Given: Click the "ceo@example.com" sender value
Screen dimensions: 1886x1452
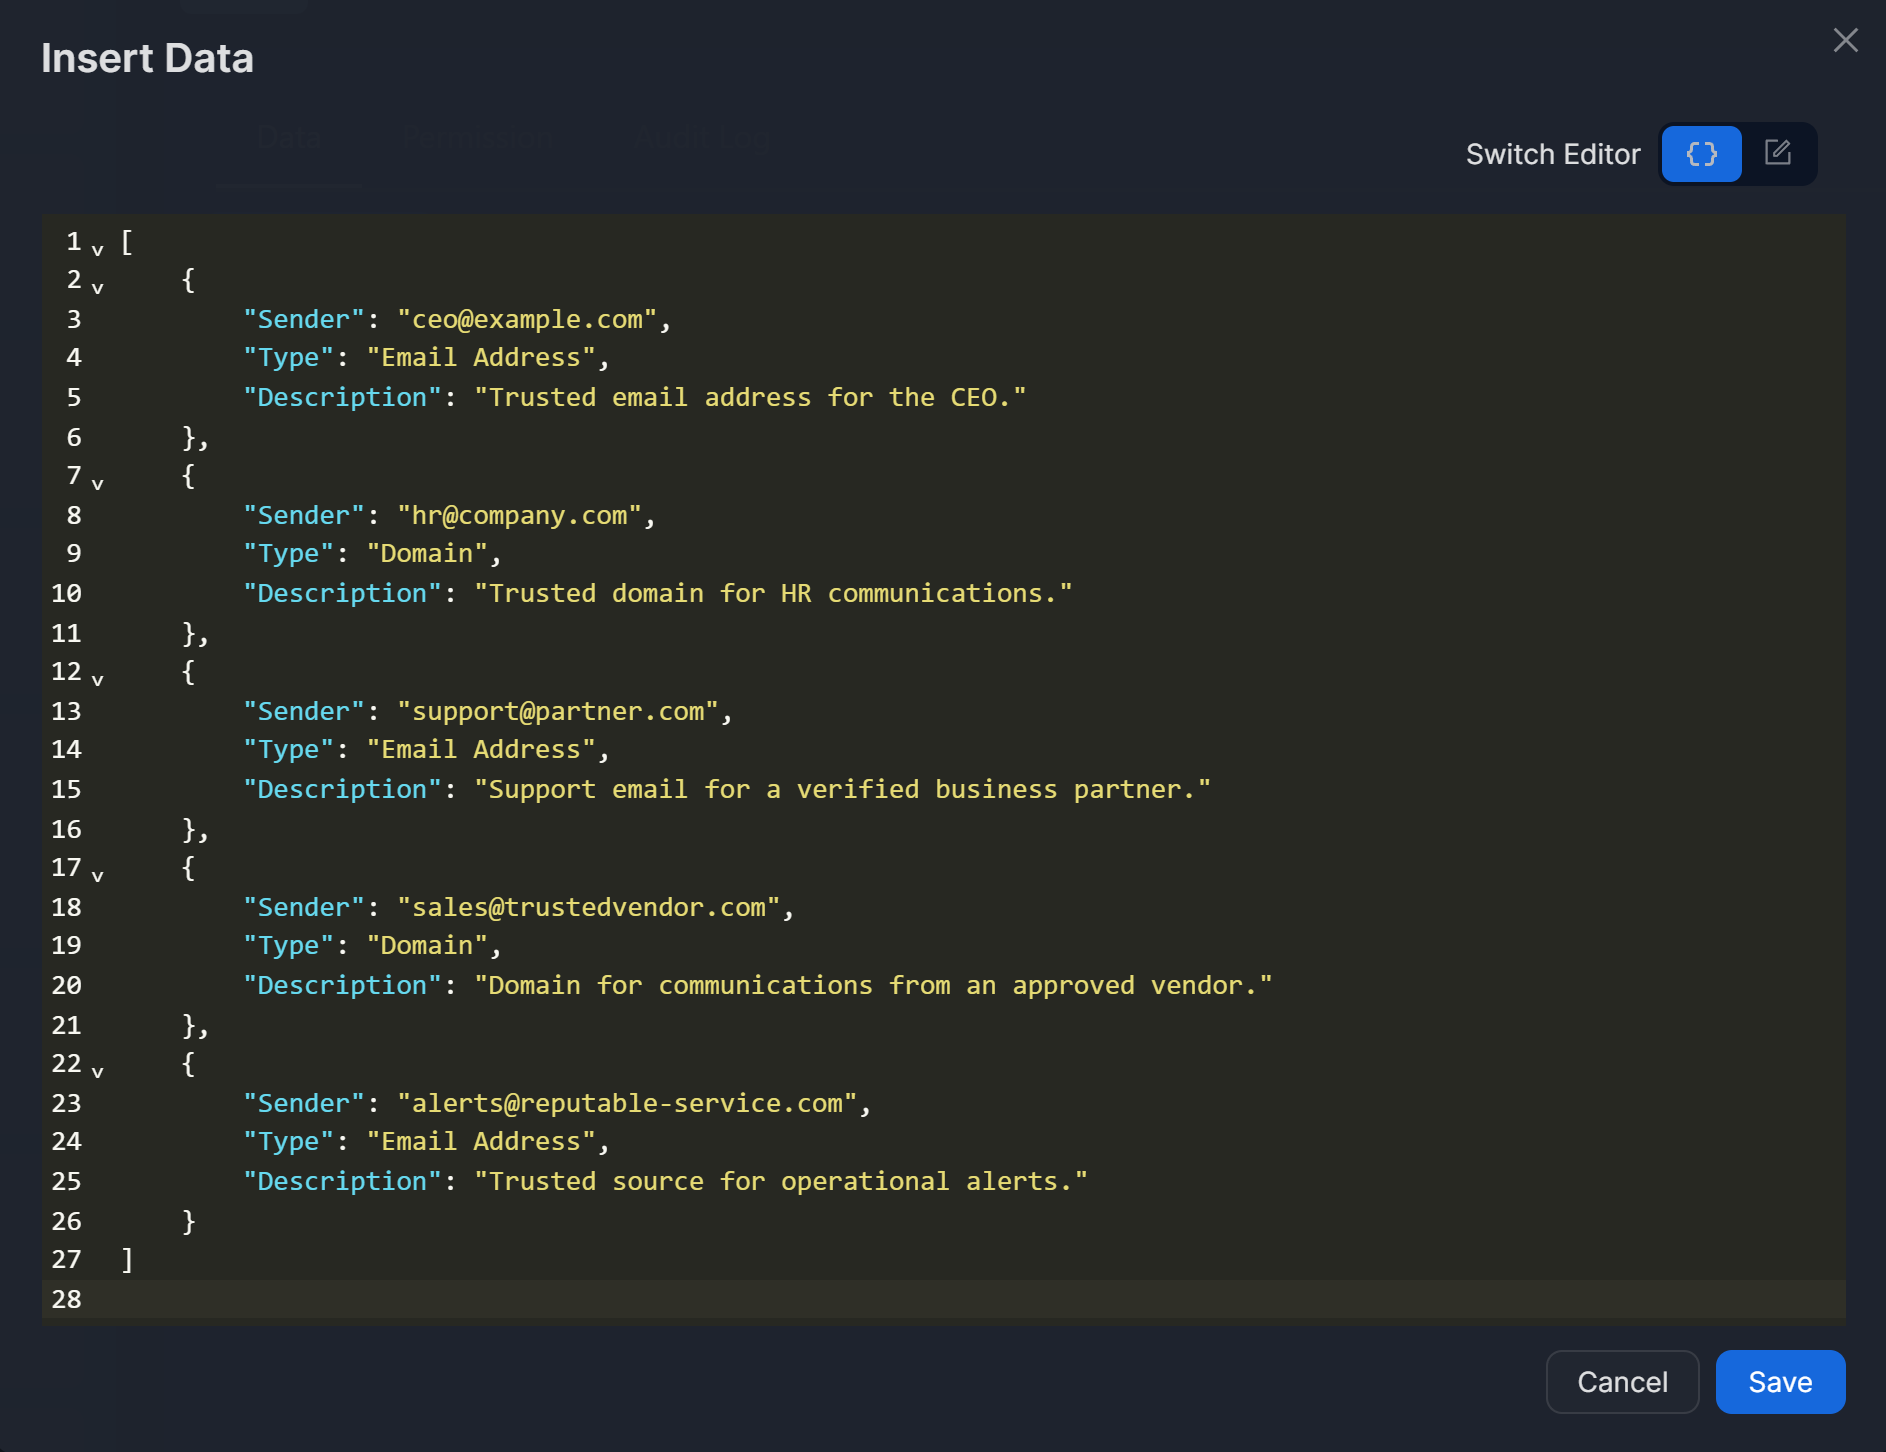Looking at the screenshot, I should 527,319.
